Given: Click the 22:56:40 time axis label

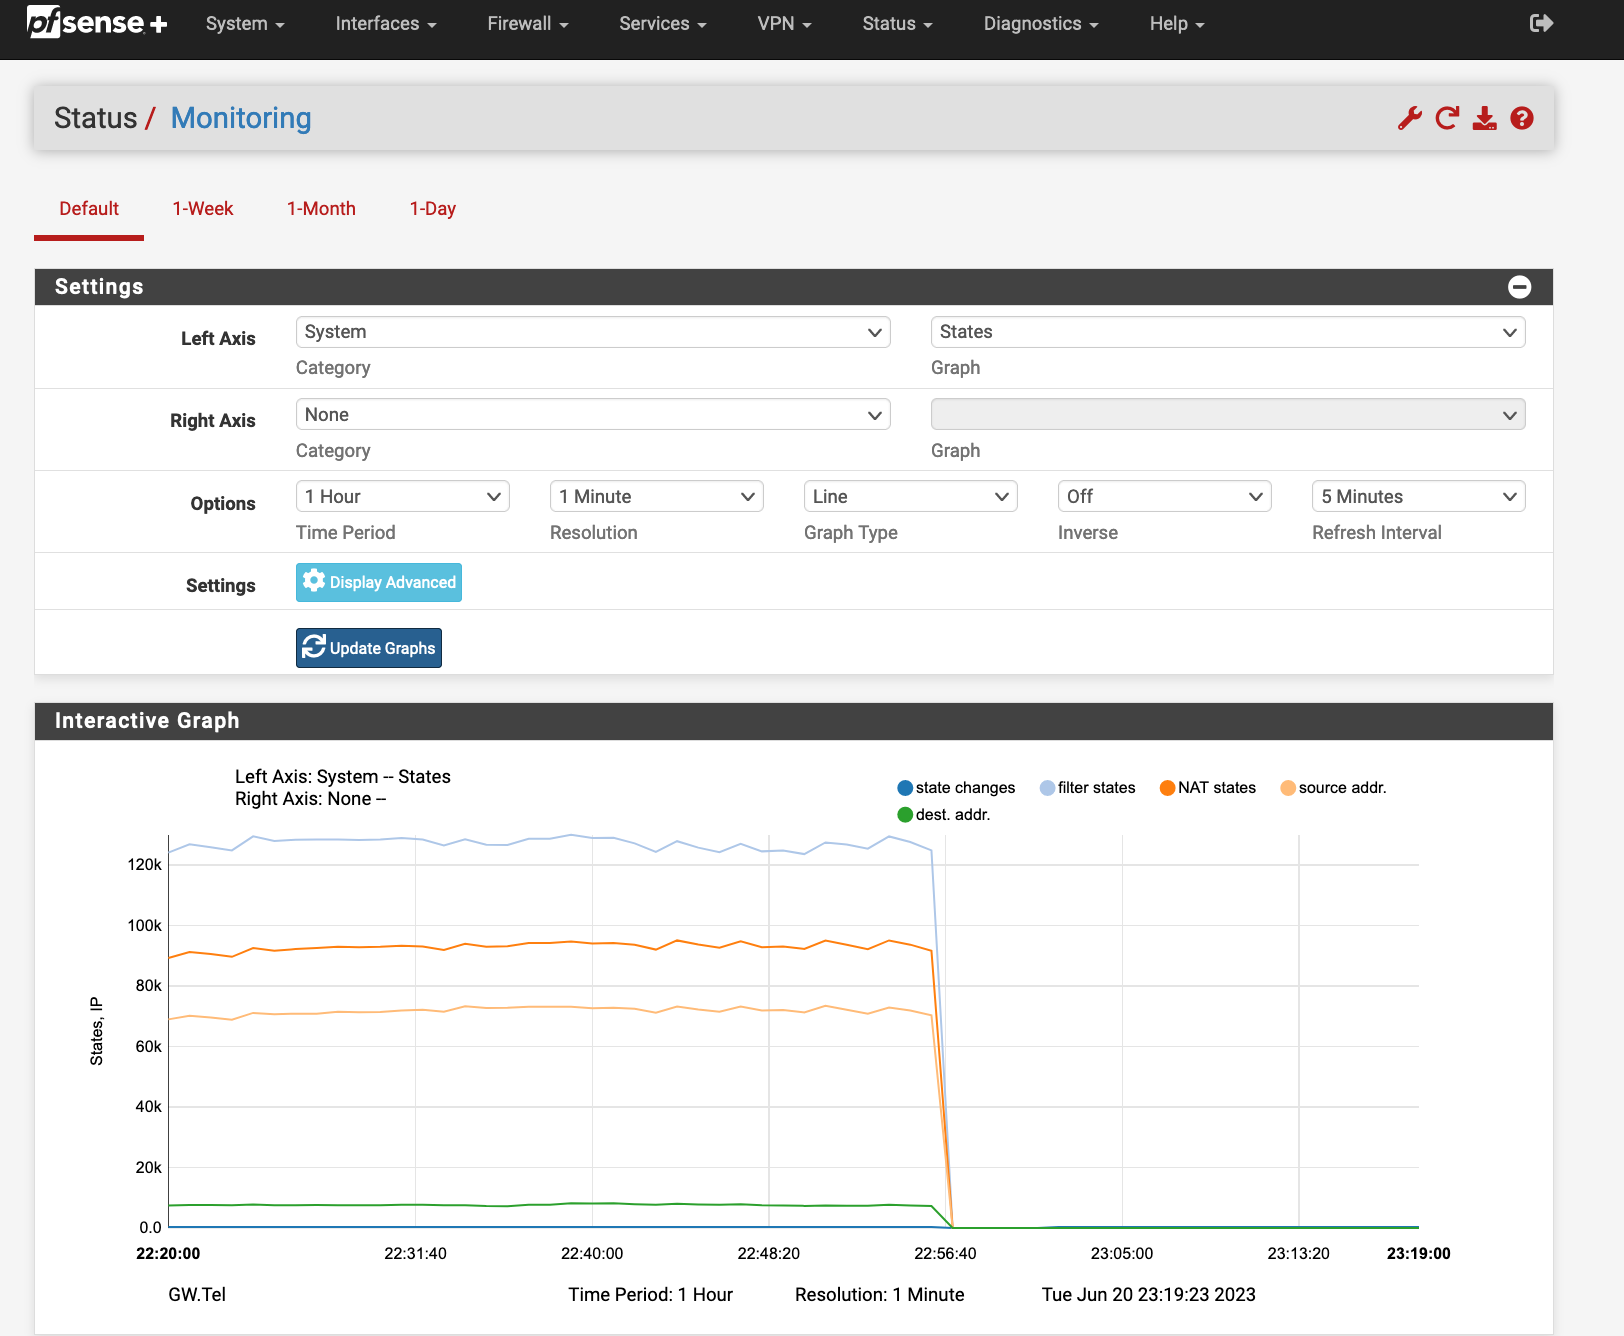Looking at the screenshot, I should 945,1254.
